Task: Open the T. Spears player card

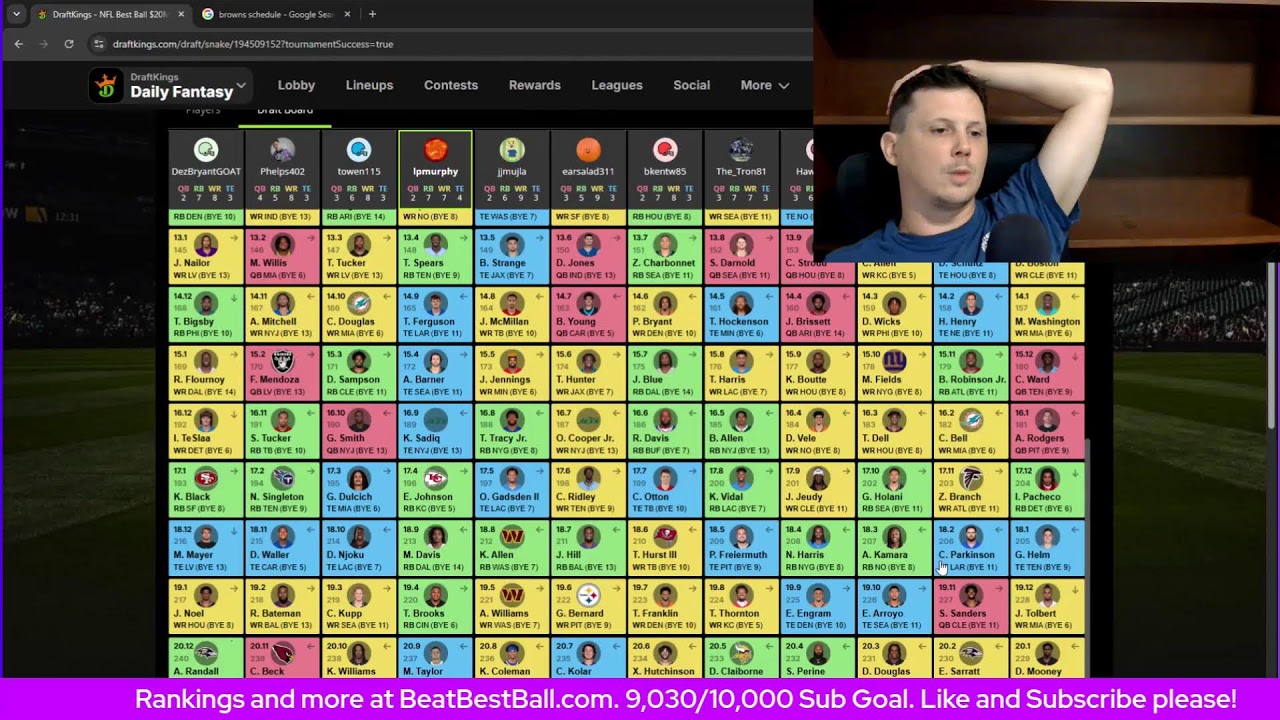Action: (435, 256)
